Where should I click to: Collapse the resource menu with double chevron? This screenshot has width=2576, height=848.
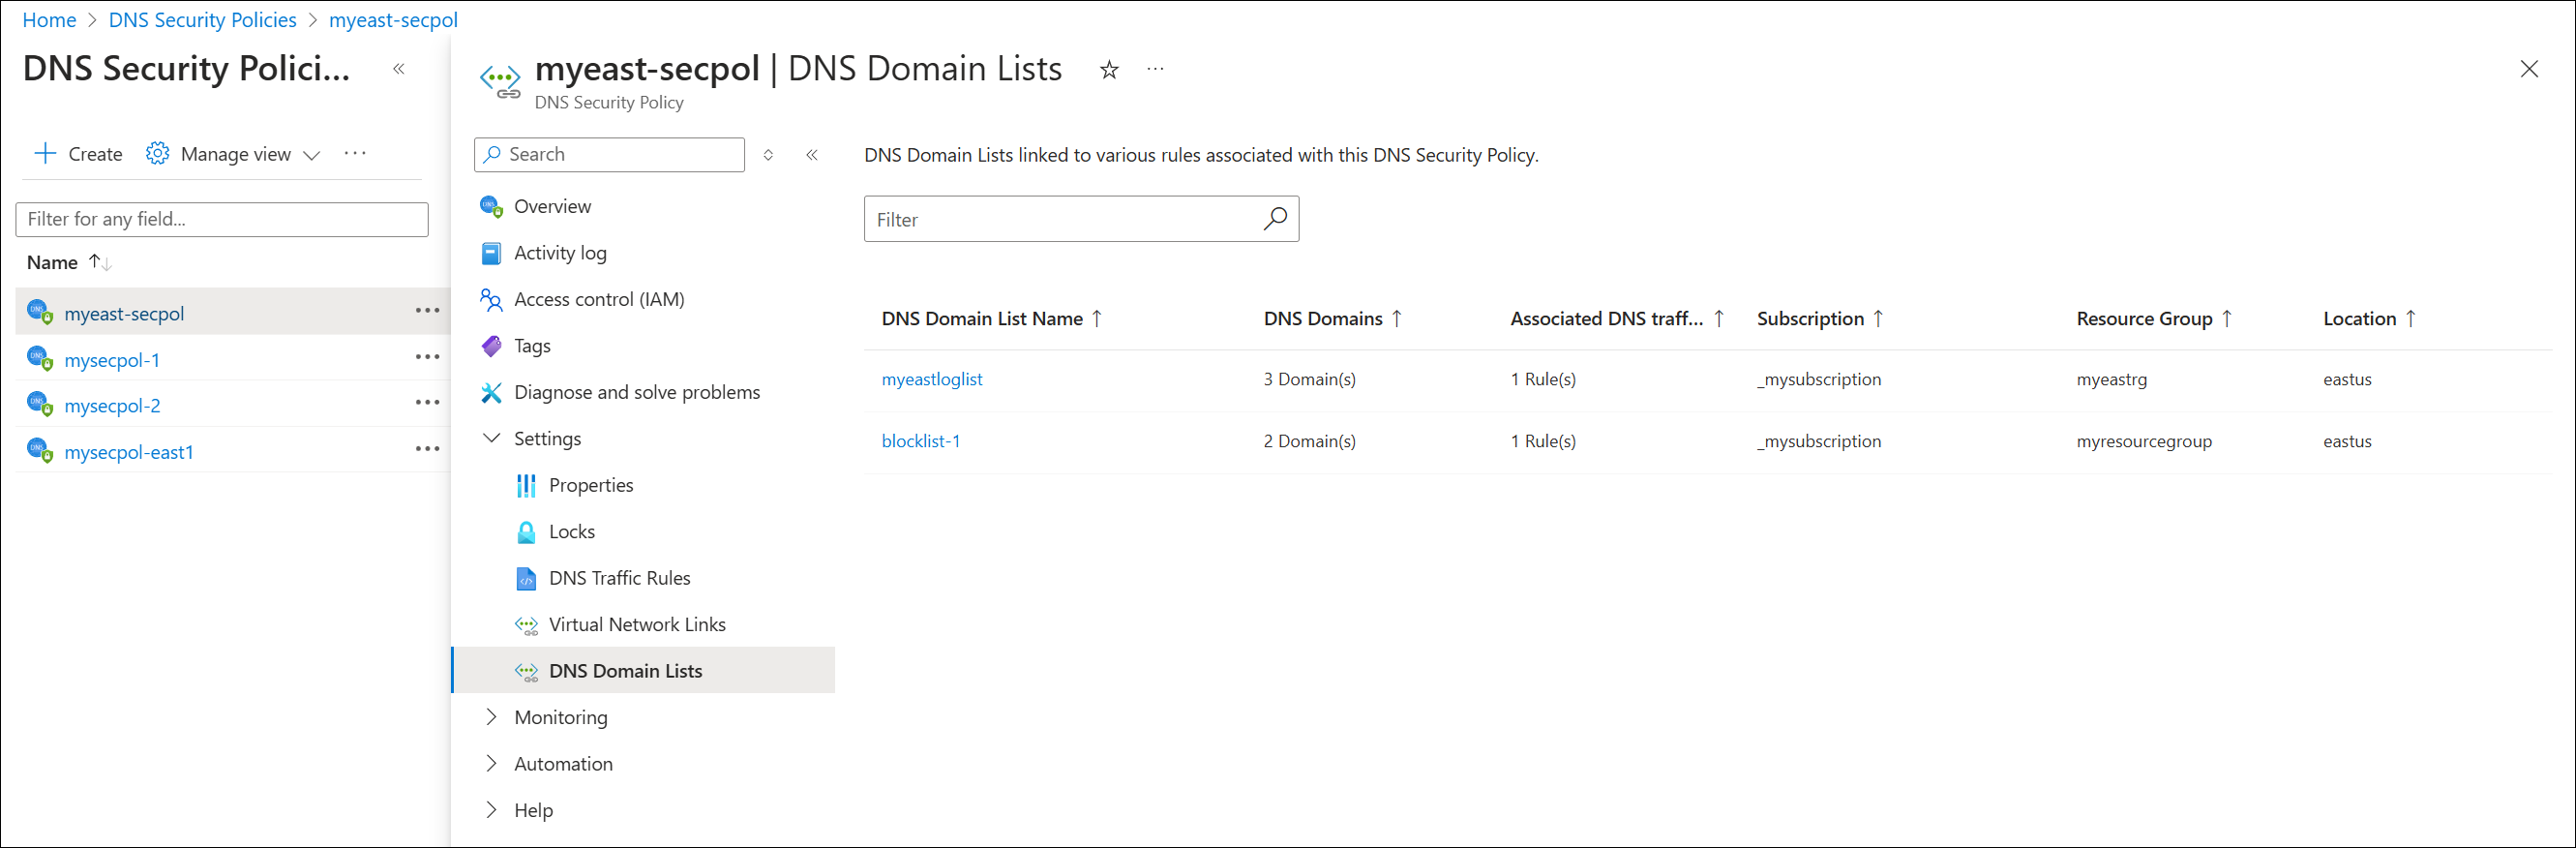point(812,155)
